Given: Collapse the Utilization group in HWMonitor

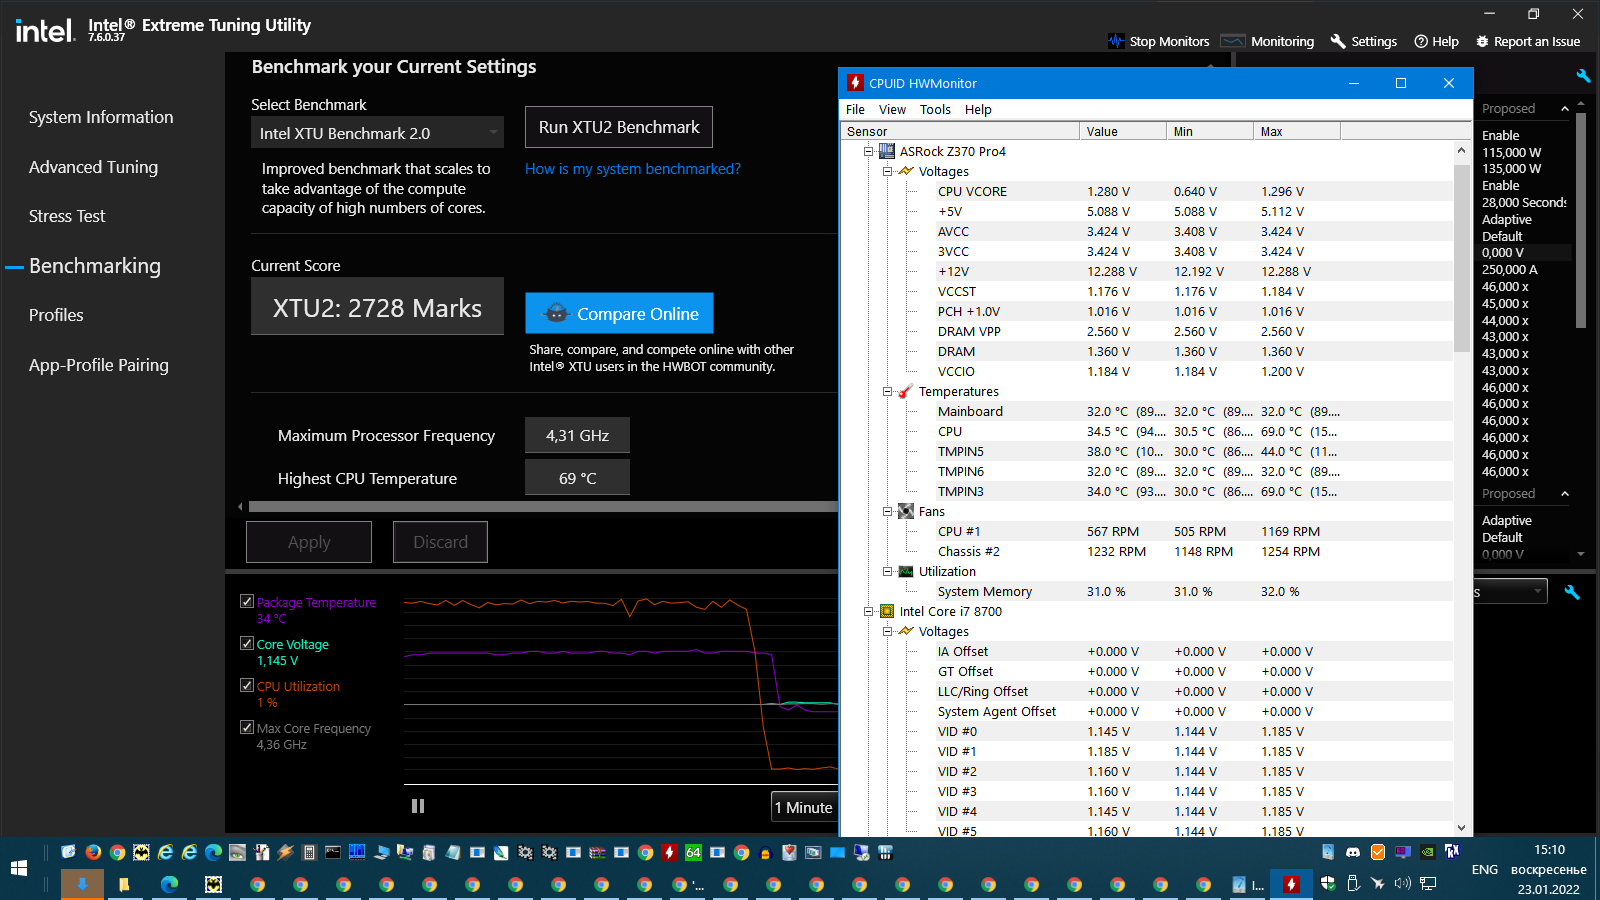Looking at the screenshot, I should click(x=887, y=571).
